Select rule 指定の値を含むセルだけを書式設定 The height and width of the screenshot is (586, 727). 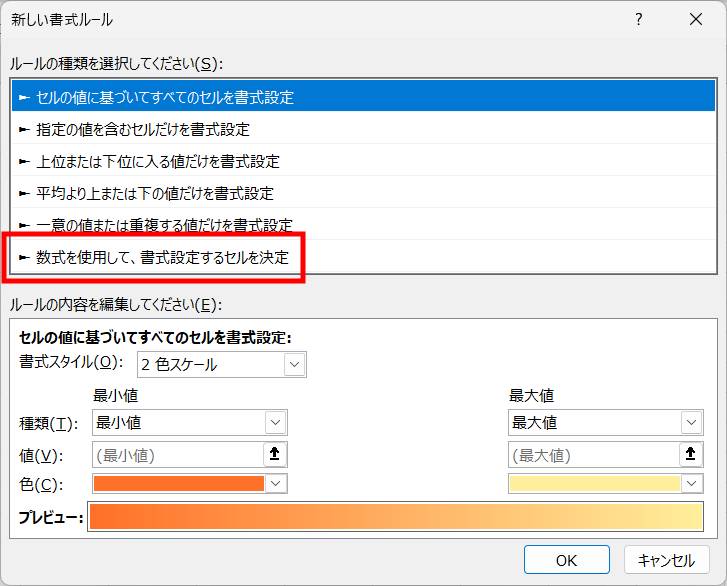[x=364, y=129]
